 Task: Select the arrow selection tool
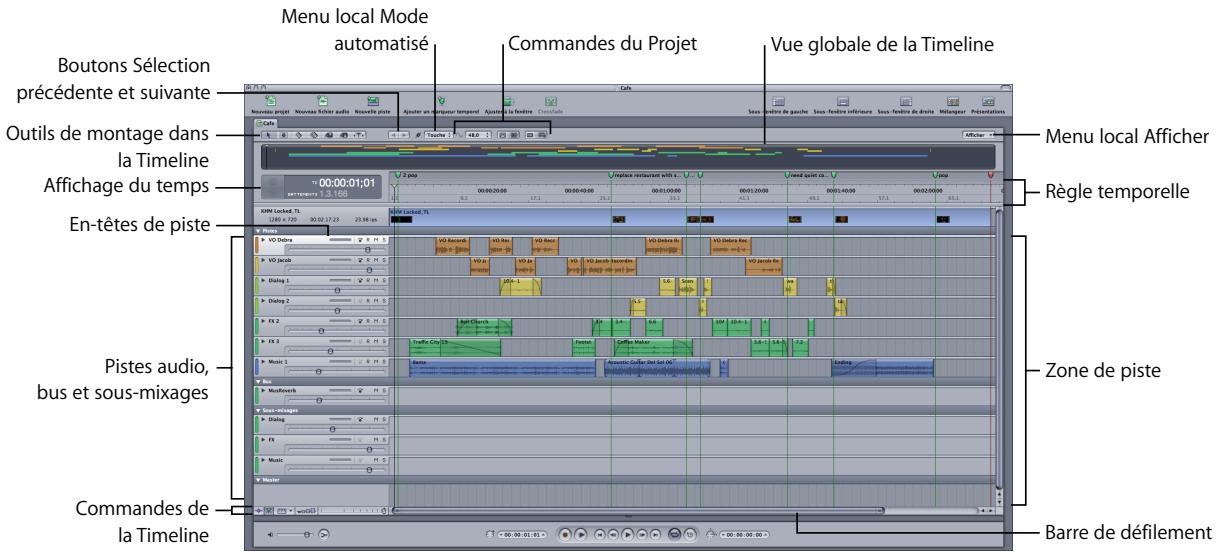(267, 134)
